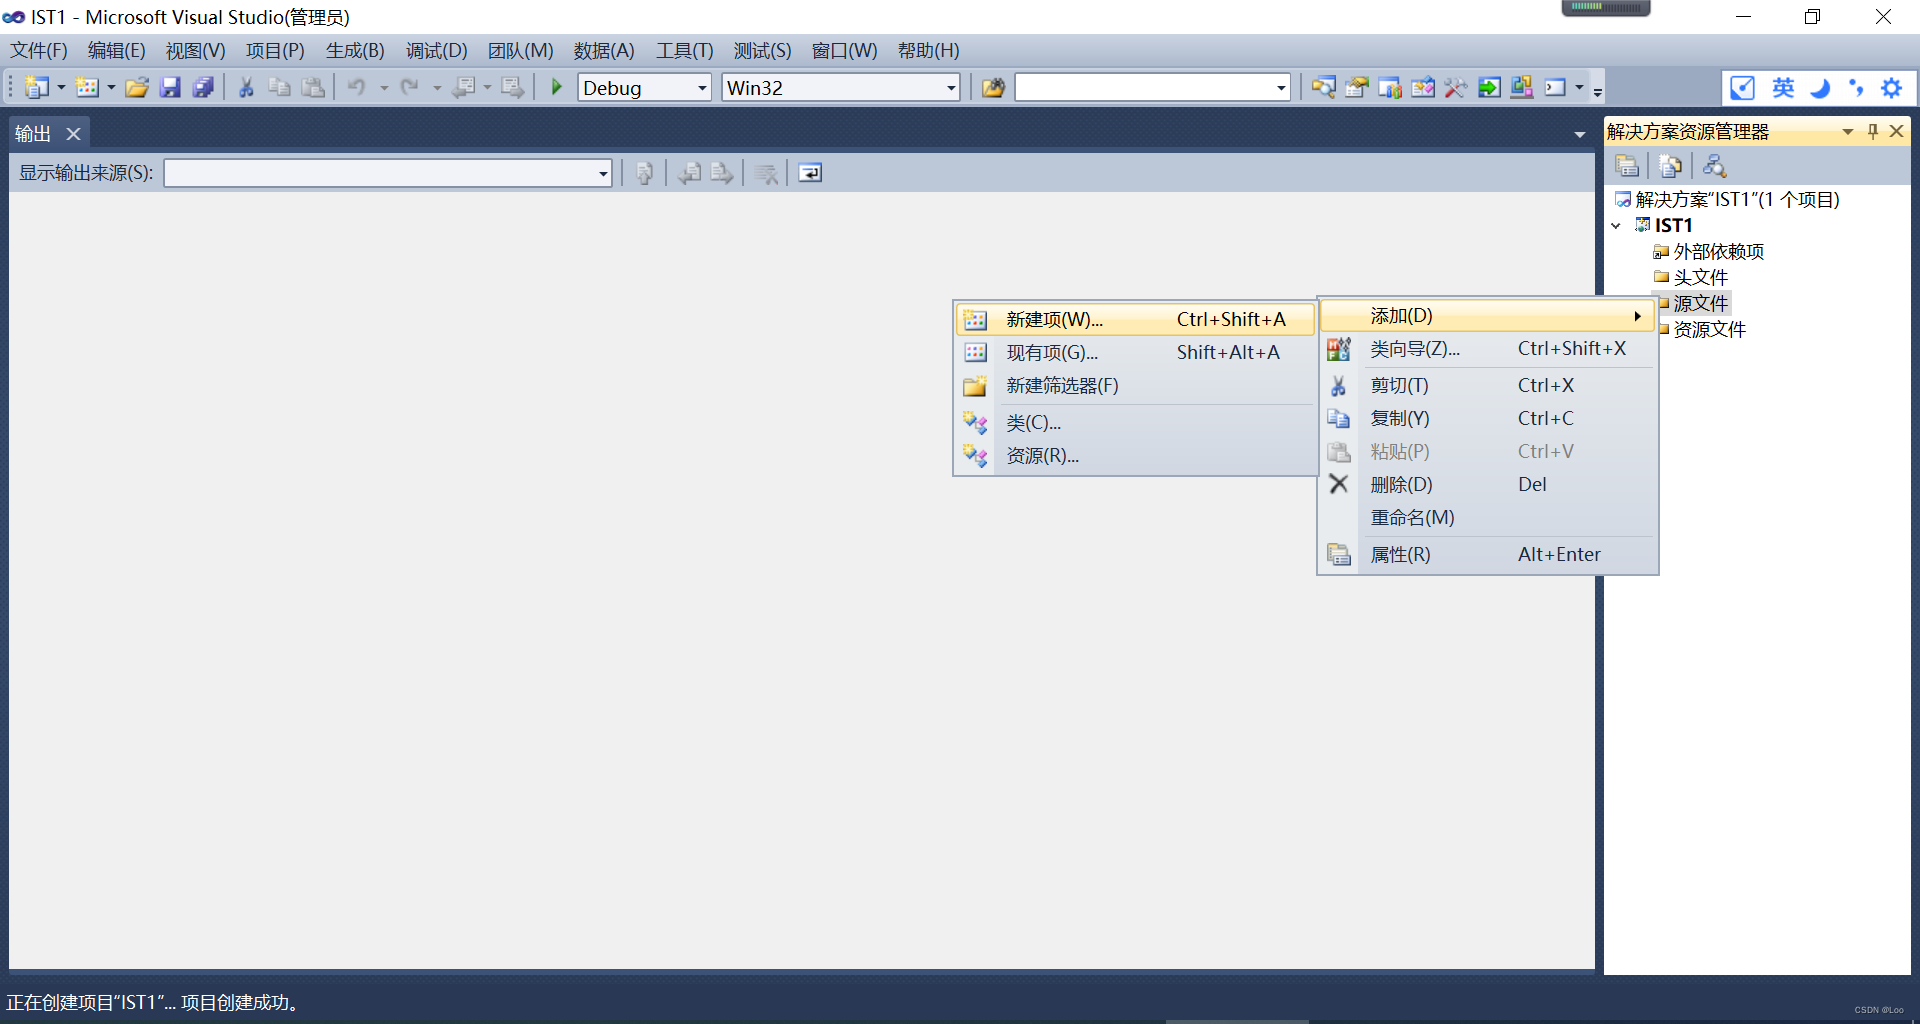Choose 现有项(G)... from the submenu
Viewport: 1920px width, 1024px height.
pyautogui.click(x=1135, y=352)
